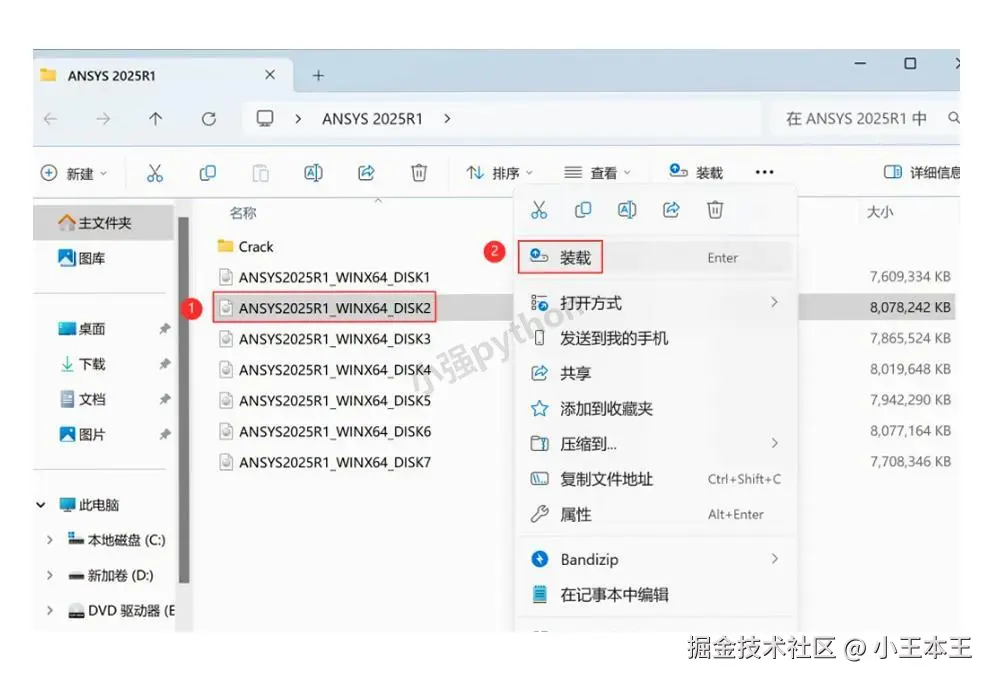This screenshot has height=682, width=993.
Task: Sort by the 名称 column header
Action: coord(243,213)
